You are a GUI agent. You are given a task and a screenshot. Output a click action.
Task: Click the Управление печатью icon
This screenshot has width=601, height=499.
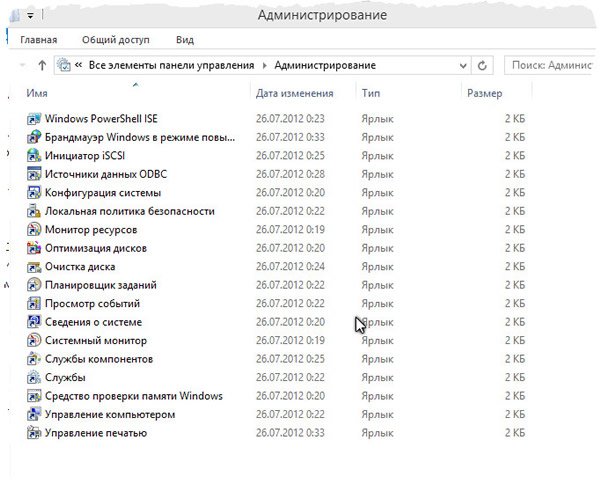click(x=34, y=433)
